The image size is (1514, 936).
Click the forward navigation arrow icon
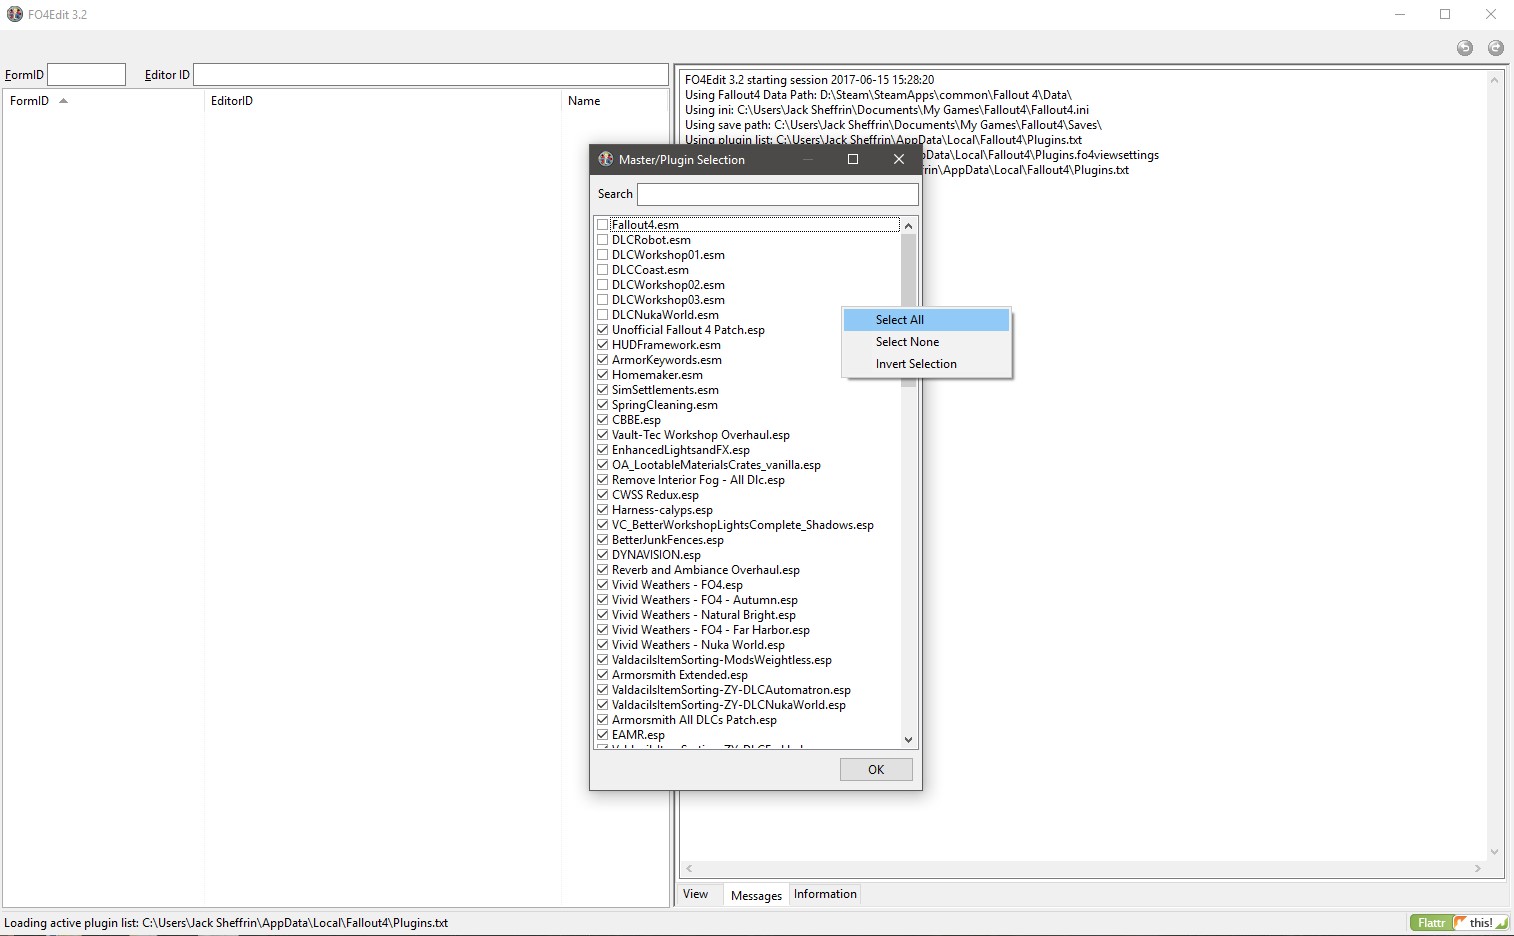click(x=1496, y=48)
